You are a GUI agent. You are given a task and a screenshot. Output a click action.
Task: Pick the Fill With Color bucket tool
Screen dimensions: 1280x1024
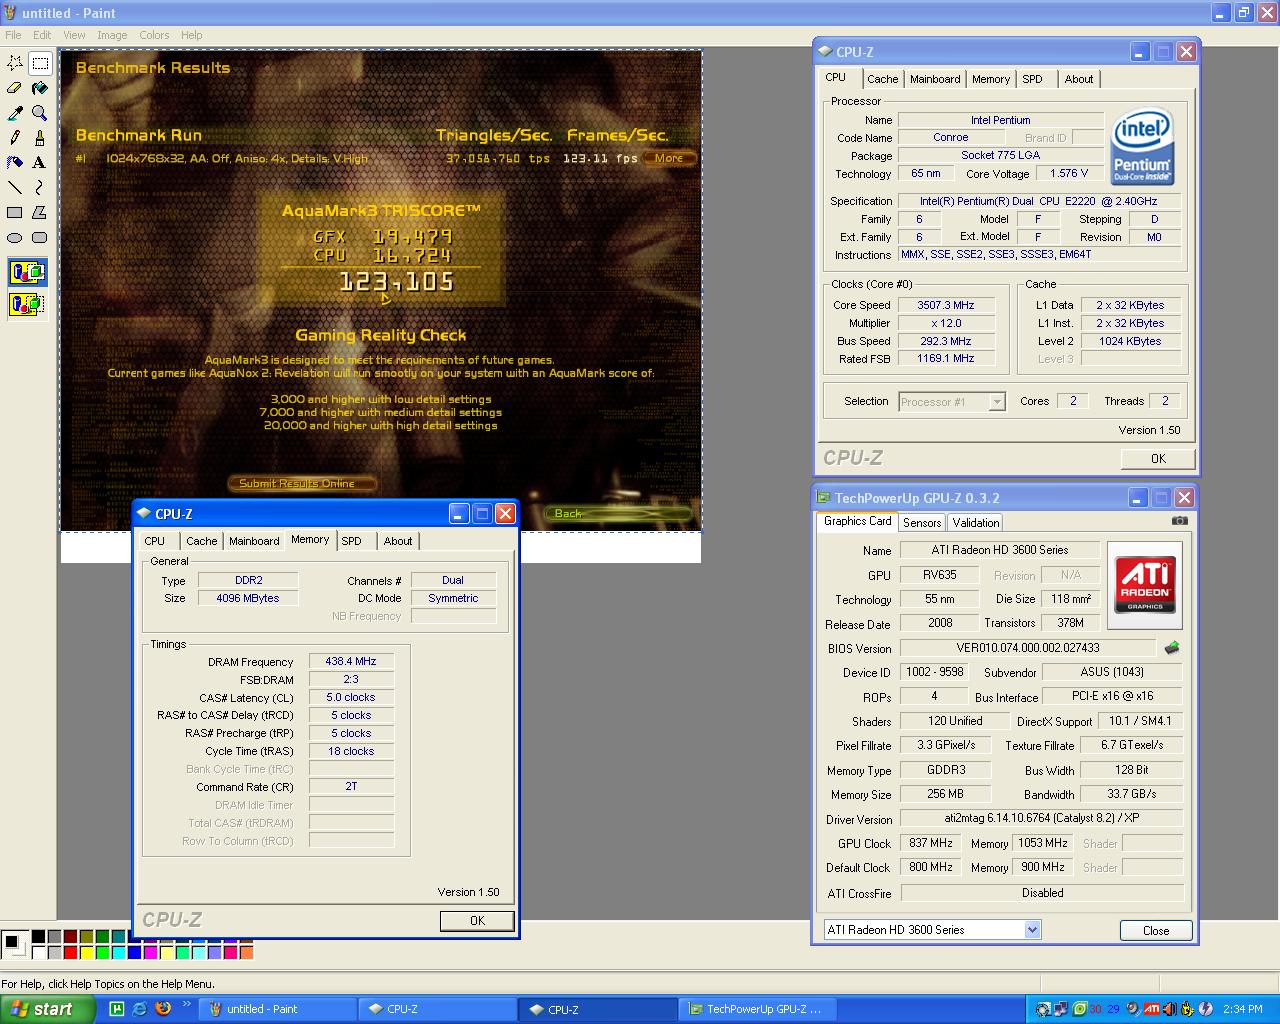click(x=40, y=88)
